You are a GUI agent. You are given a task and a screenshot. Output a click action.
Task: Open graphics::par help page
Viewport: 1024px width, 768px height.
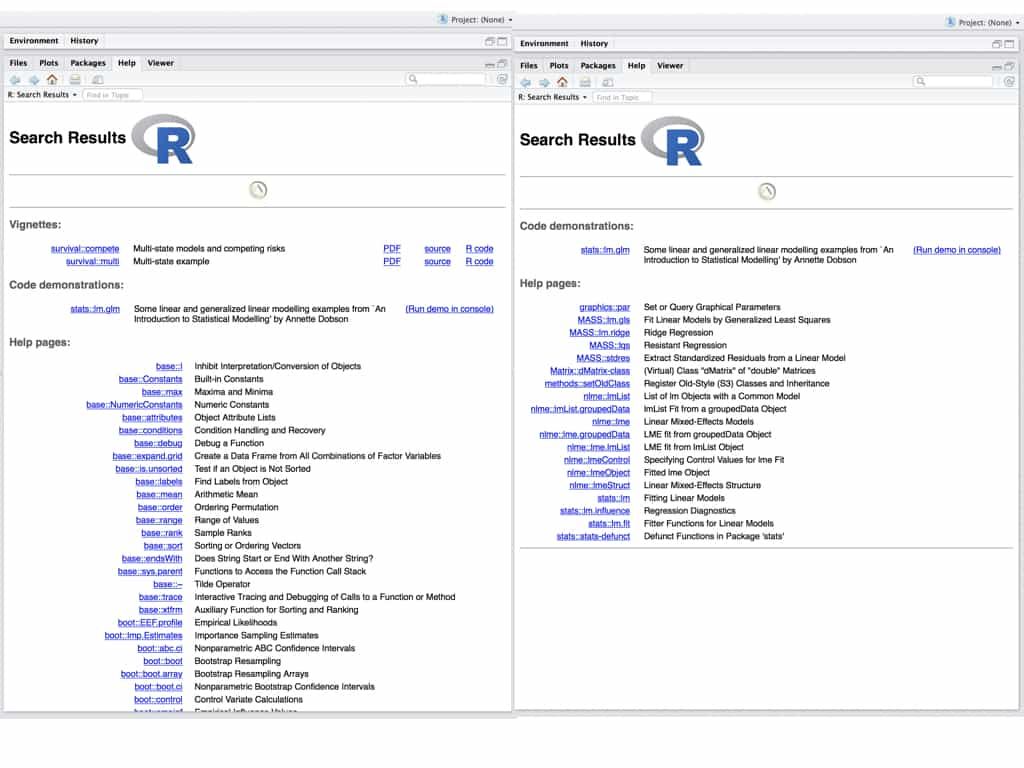coord(604,308)
